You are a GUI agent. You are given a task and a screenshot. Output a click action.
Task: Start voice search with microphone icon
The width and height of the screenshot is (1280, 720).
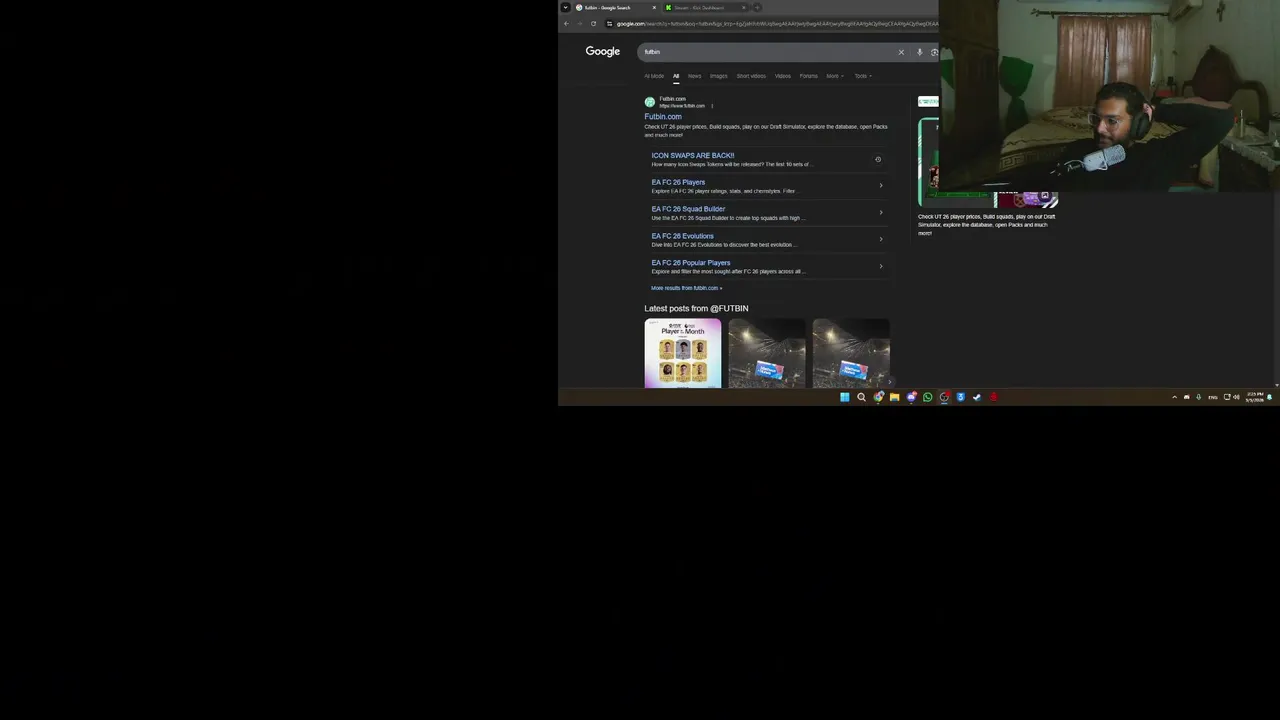click(x=919, y=52)
